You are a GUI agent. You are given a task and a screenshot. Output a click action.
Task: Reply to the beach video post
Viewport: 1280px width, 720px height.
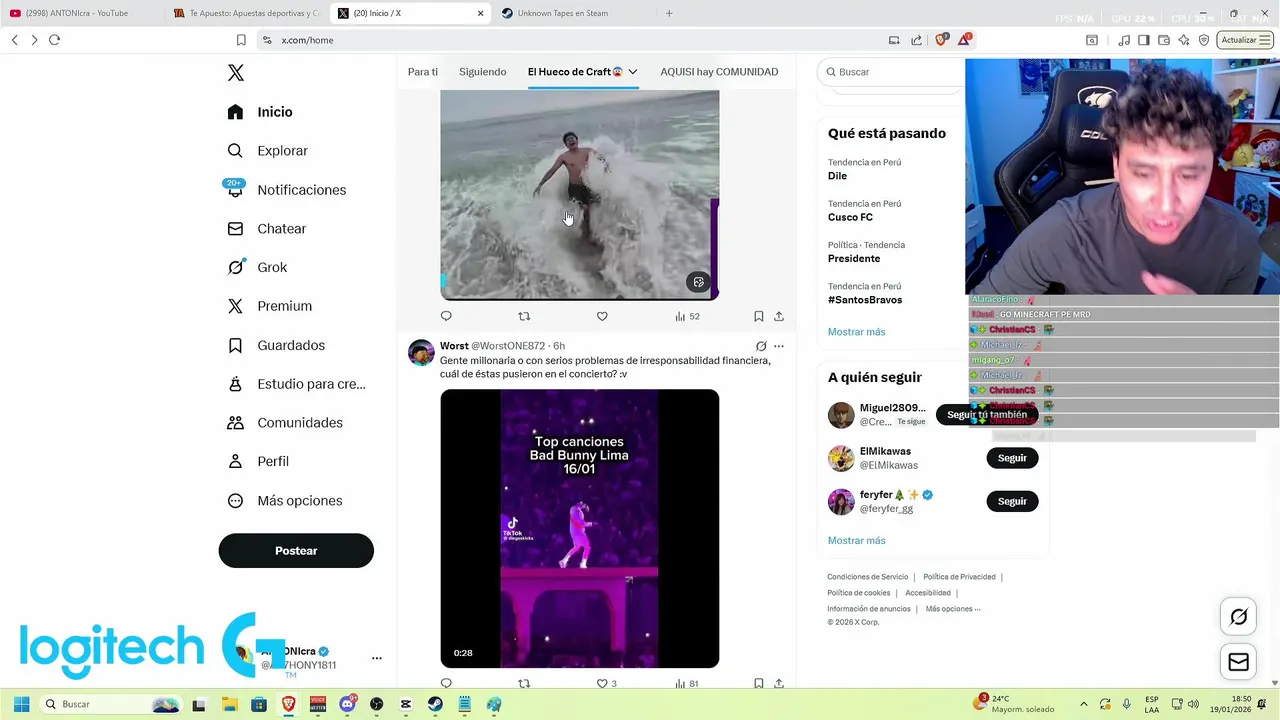coord(446,316)
